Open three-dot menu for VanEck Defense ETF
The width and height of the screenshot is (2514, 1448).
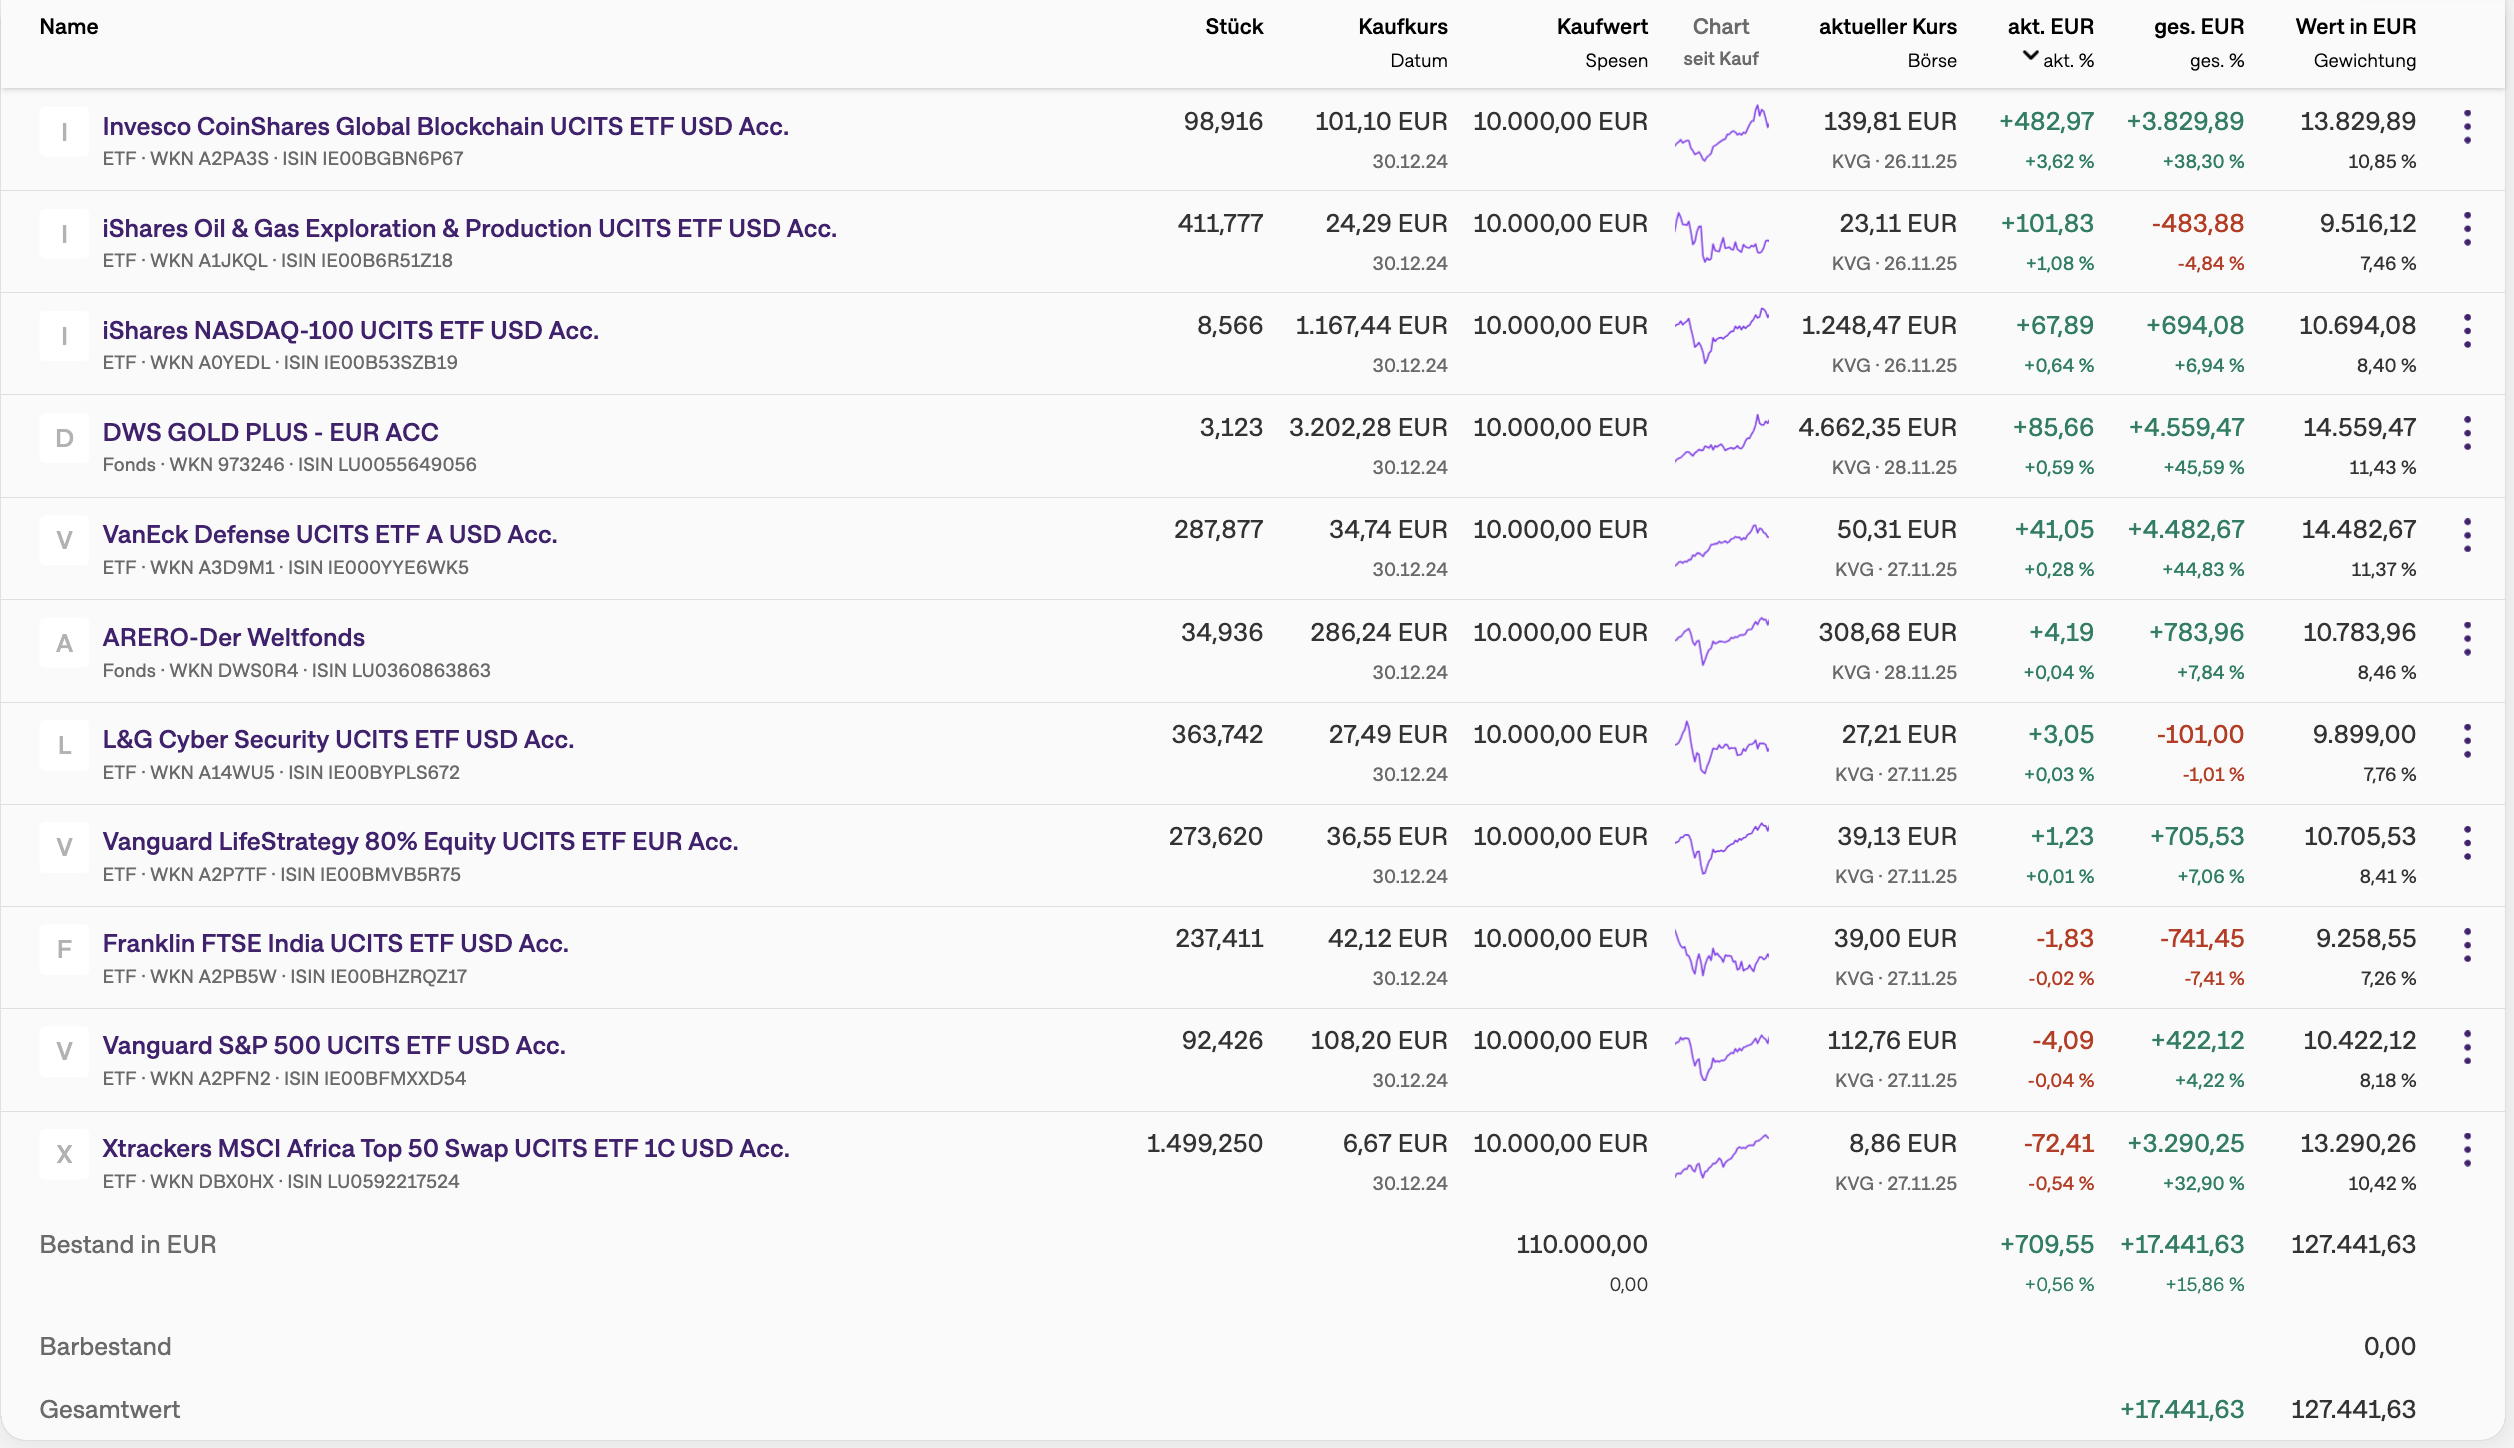click(2467, 535)
